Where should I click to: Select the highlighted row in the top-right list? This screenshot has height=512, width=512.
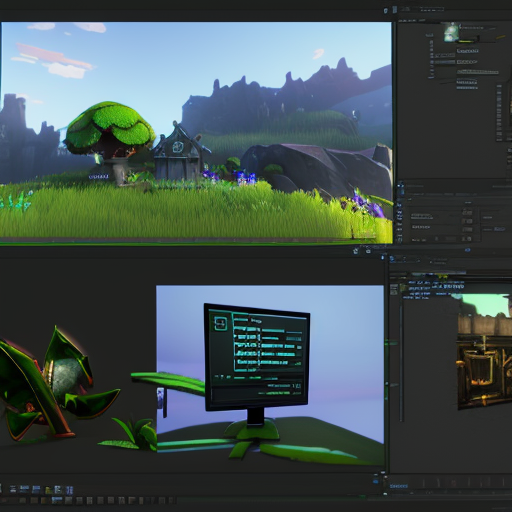[x=444, y=62]
